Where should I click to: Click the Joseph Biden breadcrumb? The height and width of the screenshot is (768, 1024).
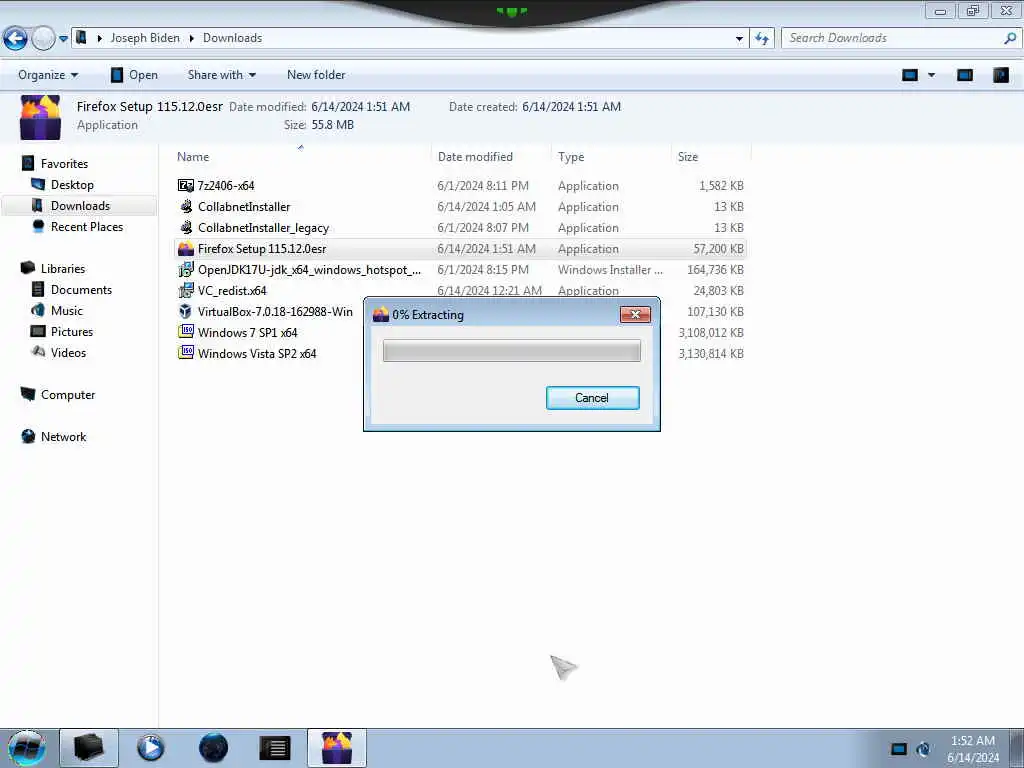(145, 38)
